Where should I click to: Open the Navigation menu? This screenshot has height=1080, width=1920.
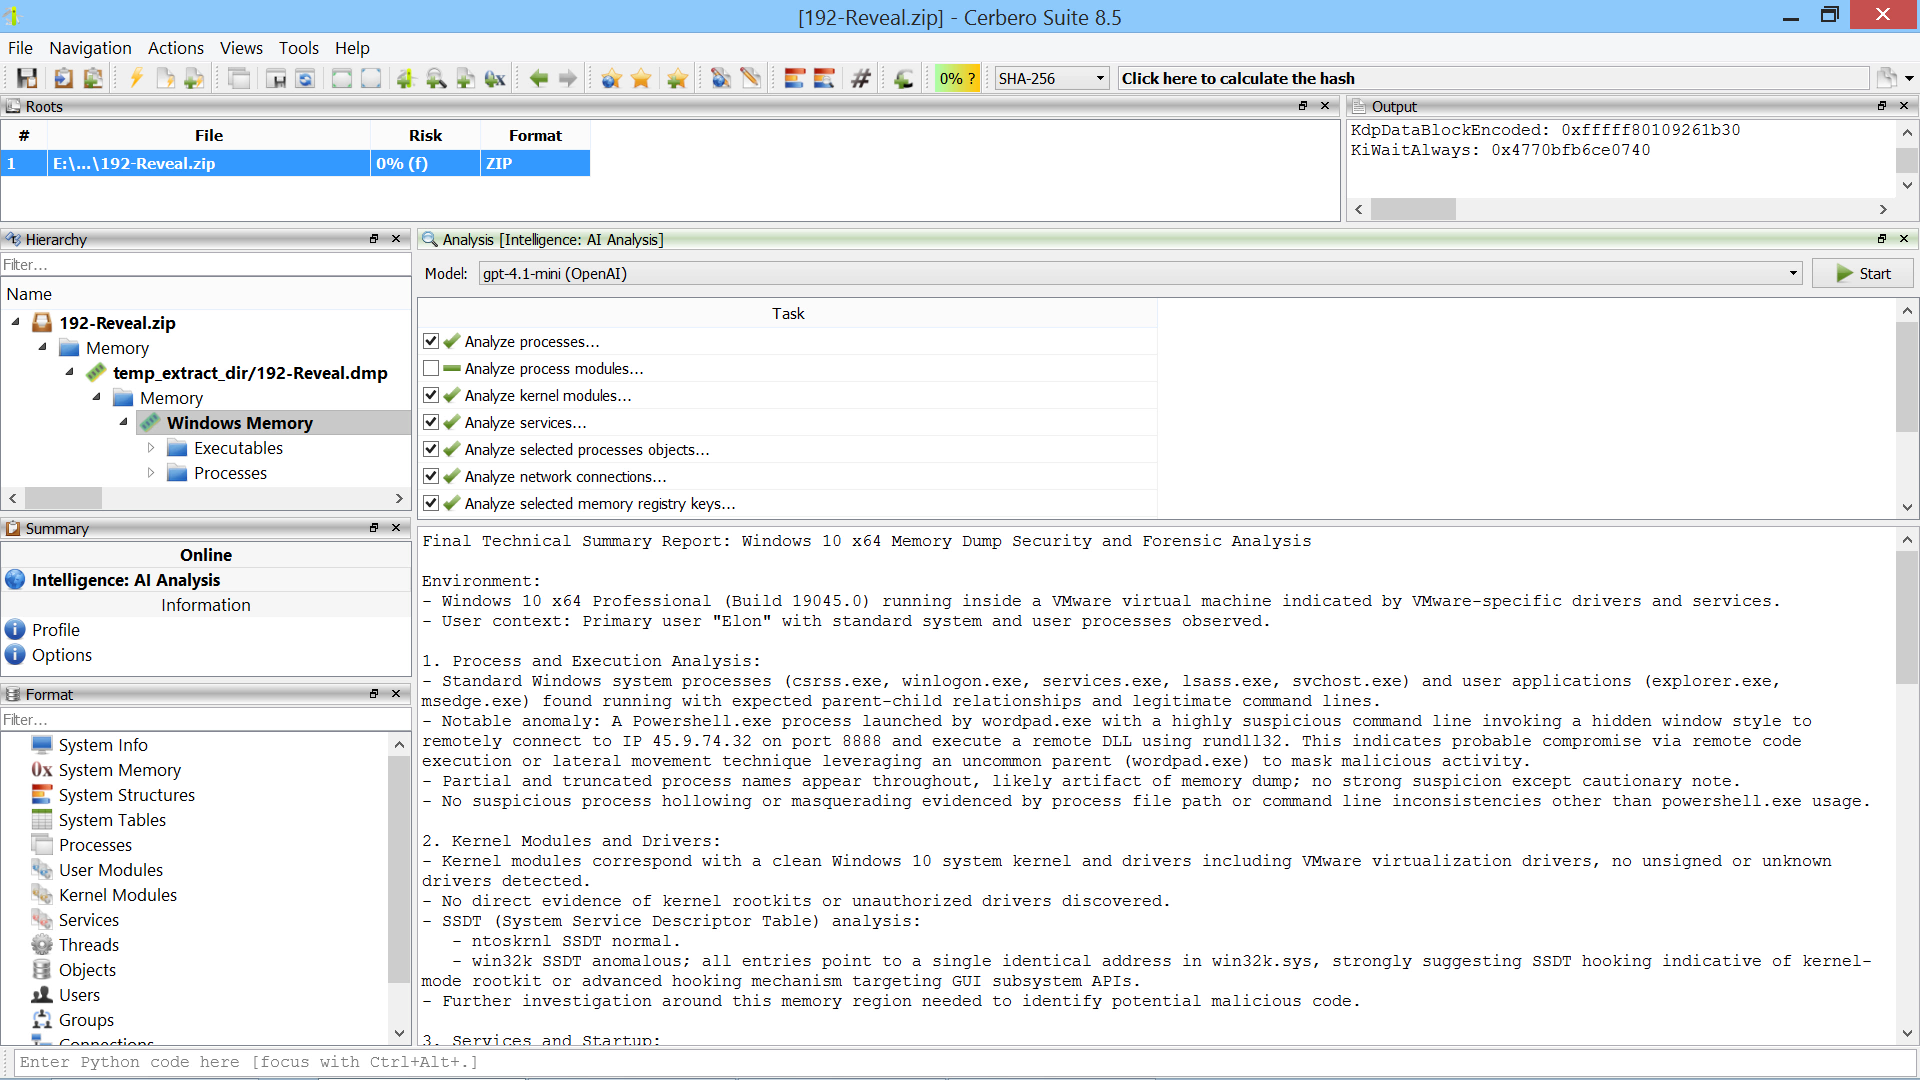[90, 48]
